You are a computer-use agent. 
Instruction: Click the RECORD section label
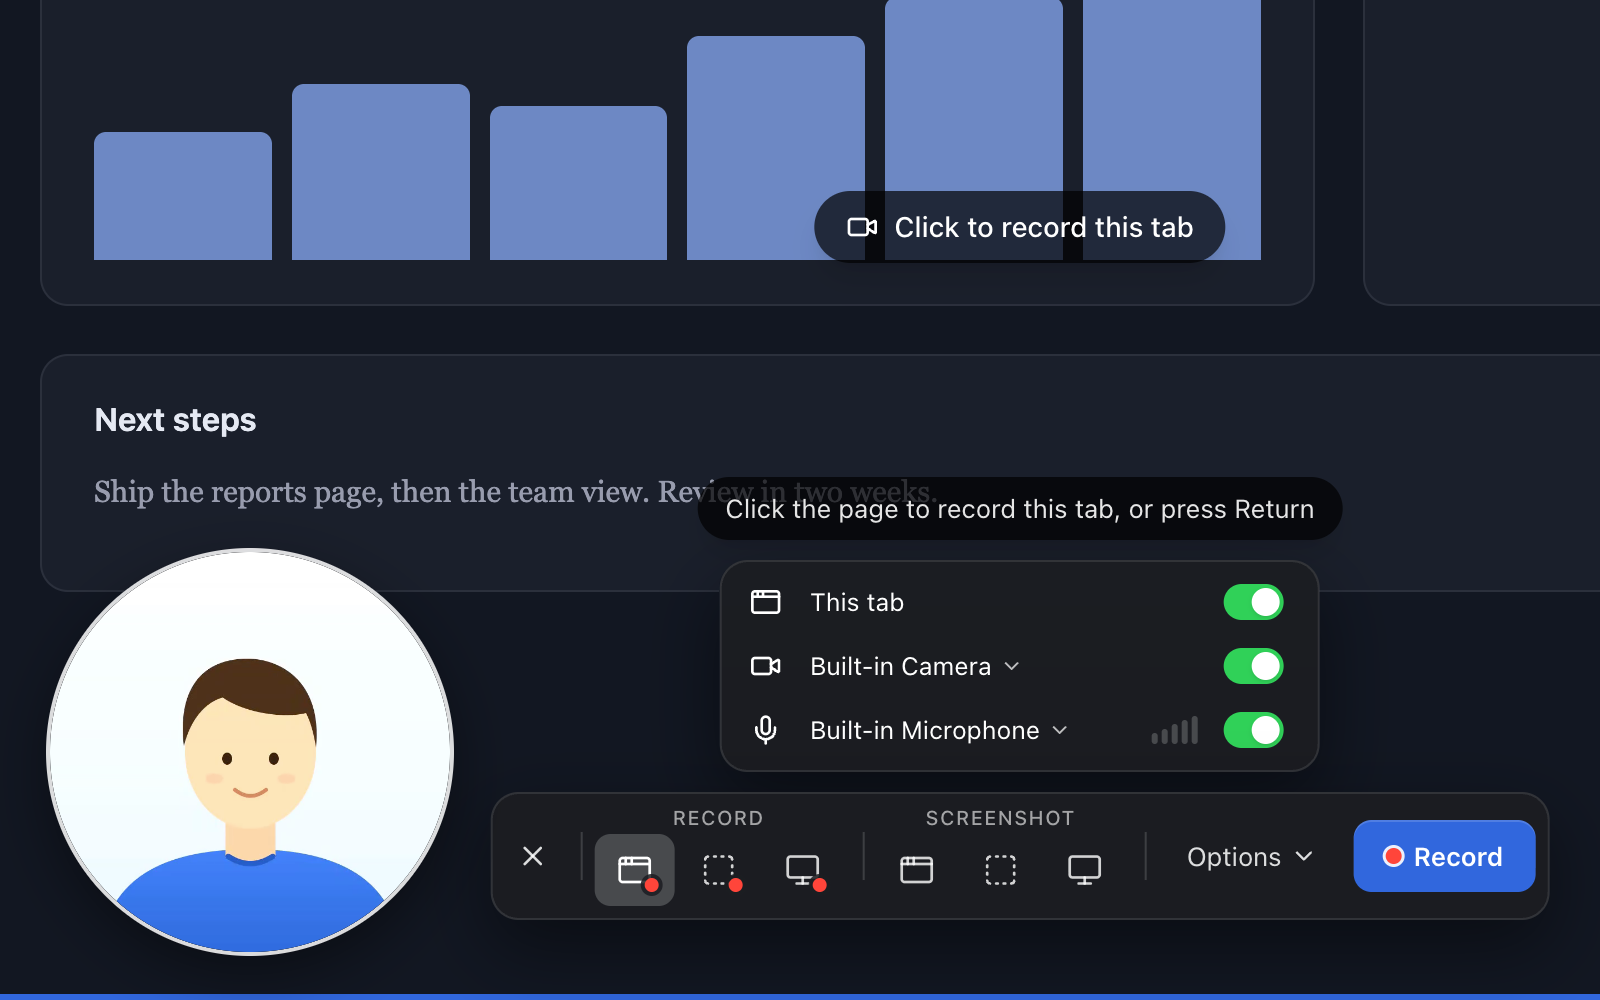pos(718,818)
